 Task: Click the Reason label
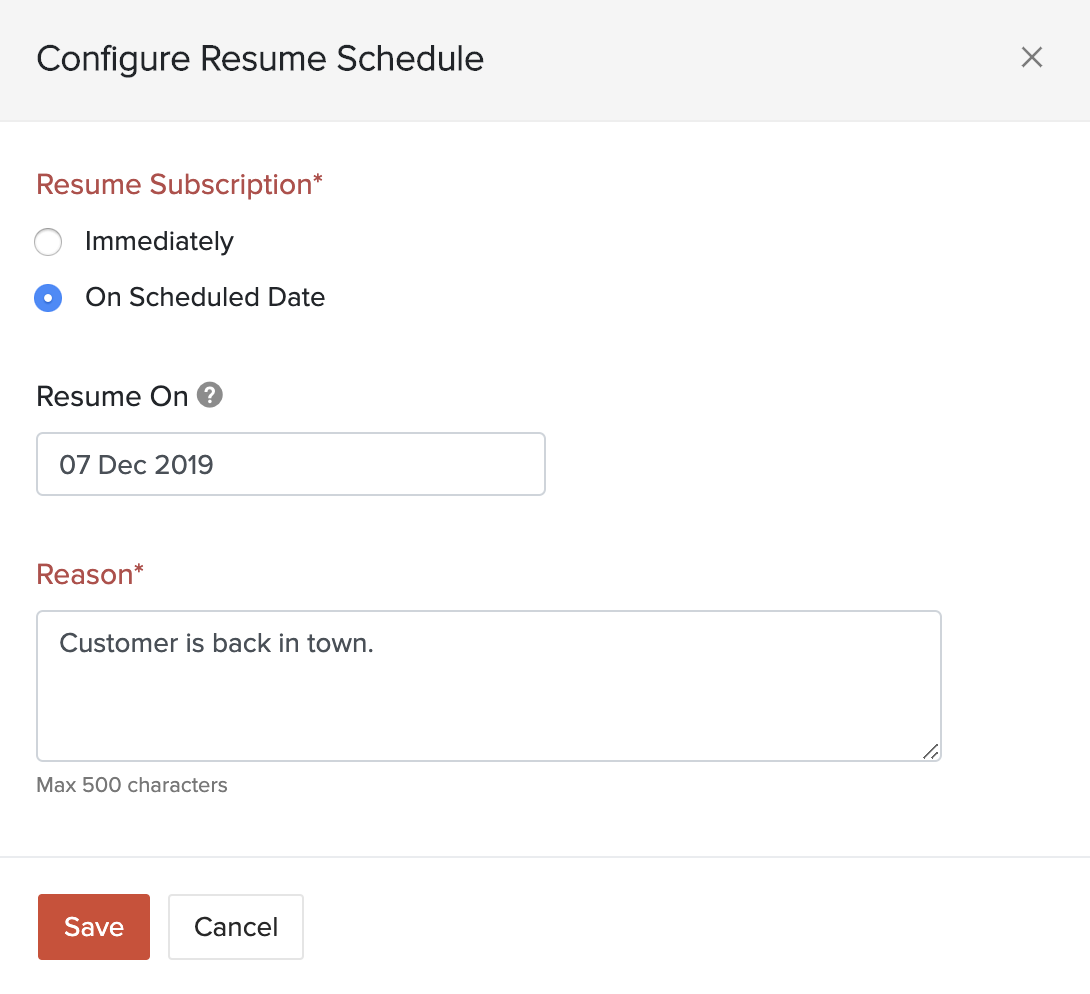89,574
